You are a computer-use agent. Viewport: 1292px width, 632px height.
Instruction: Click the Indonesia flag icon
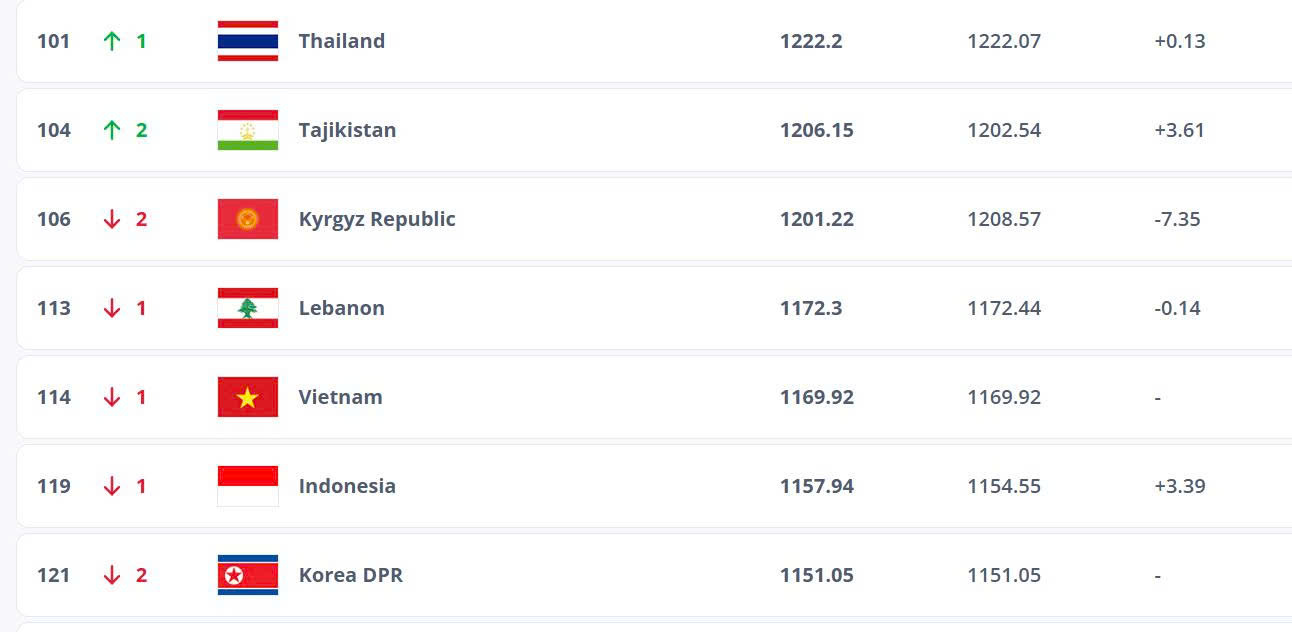pos(248,486)
